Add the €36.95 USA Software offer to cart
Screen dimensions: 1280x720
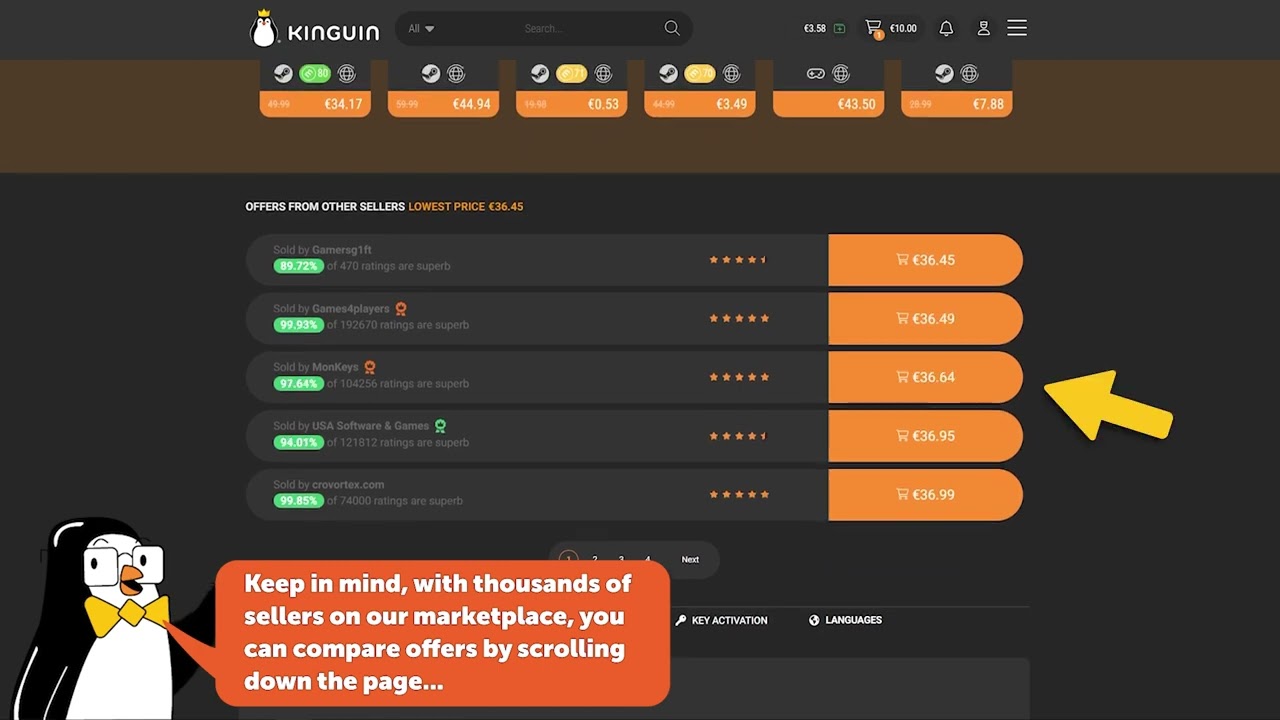(925, 436)
